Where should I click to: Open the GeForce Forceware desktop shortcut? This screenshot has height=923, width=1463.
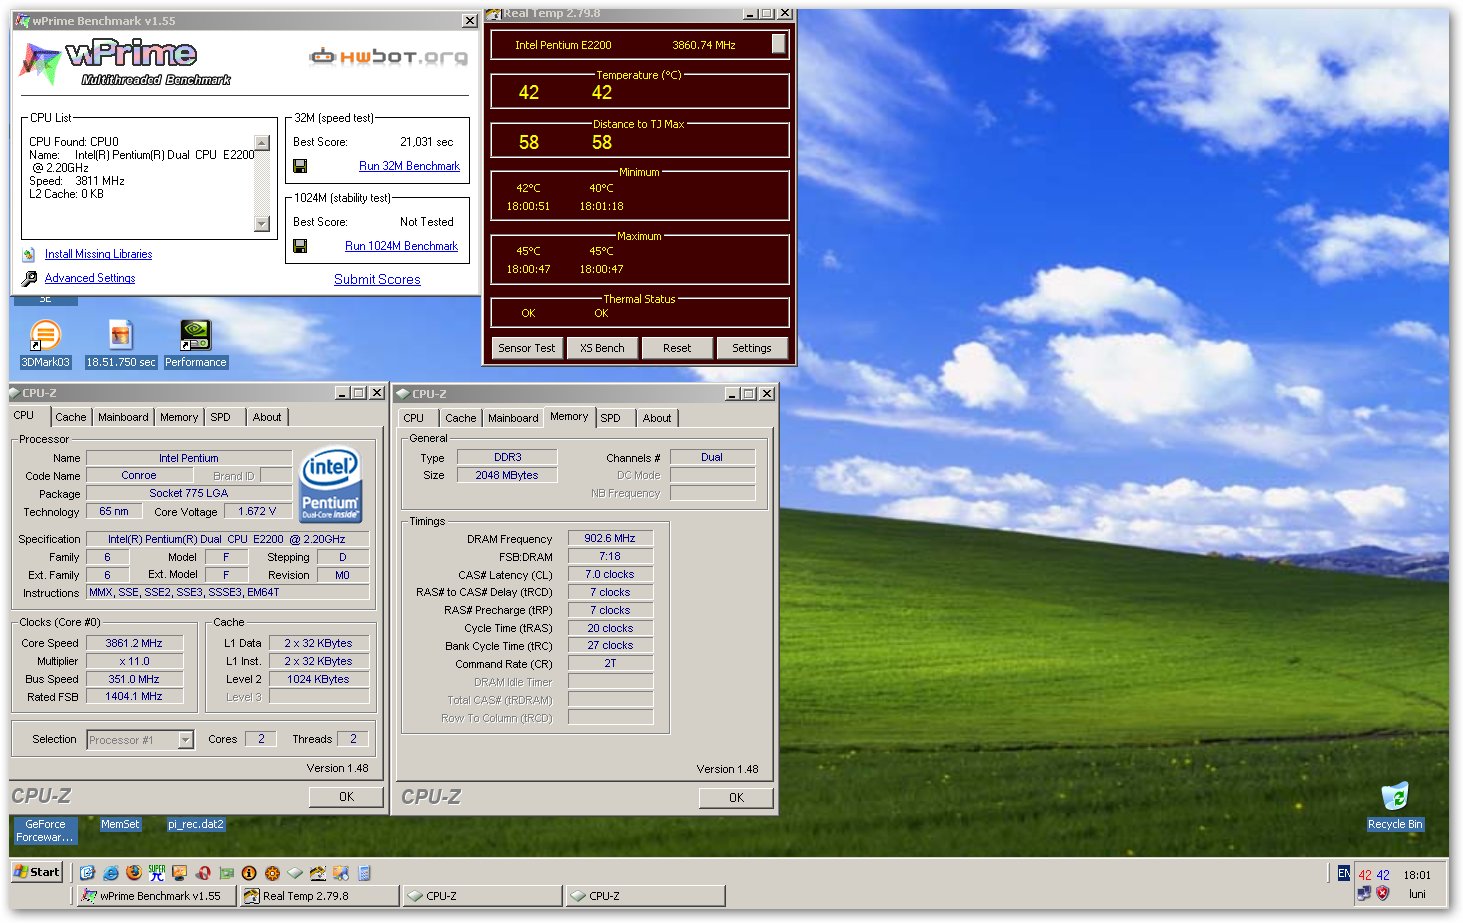coord(45,831)
